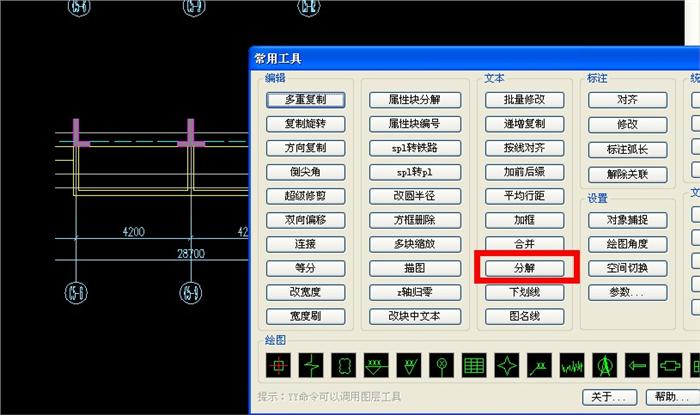
Task: Click the 常用工具 dialog title bar
Action: (x=475, y=58)
